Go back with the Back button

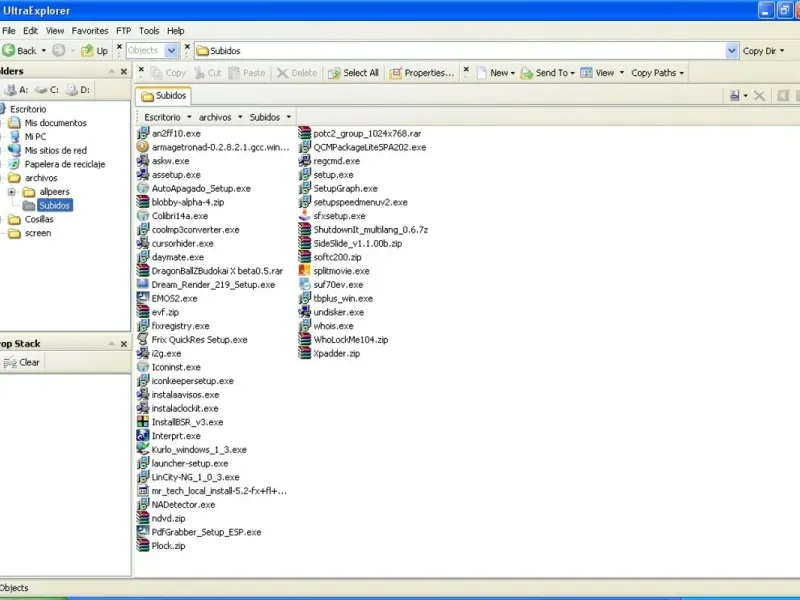pos(19,51)
